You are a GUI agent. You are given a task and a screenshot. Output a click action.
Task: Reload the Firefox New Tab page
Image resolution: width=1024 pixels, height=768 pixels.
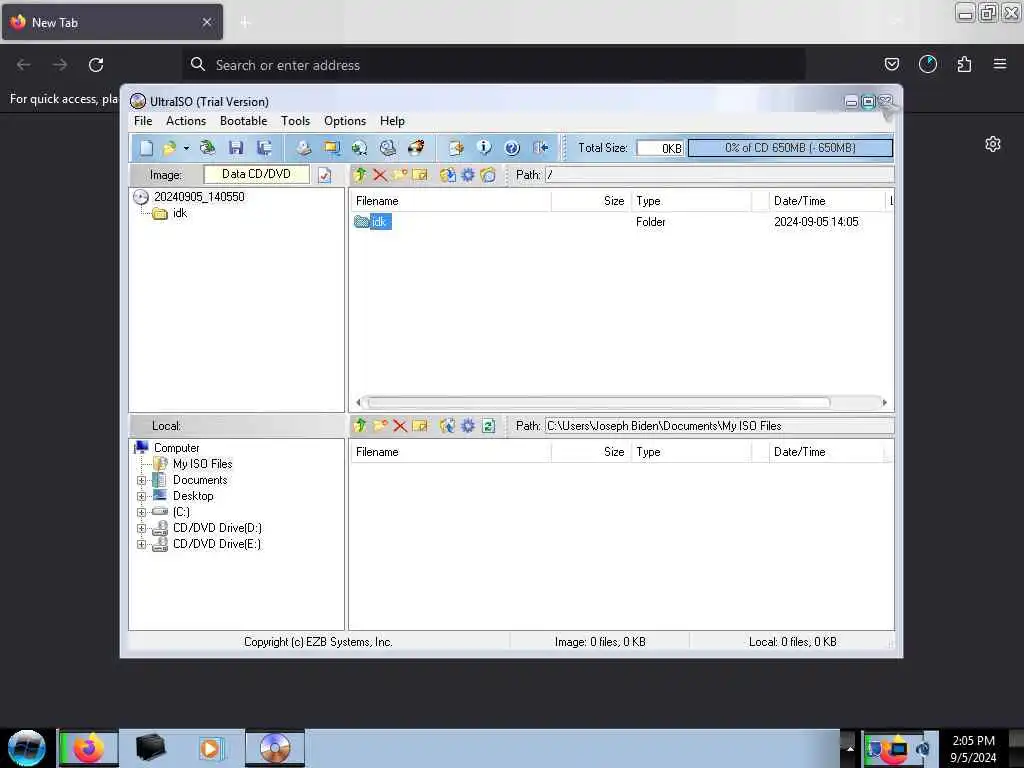pos(96,65)
